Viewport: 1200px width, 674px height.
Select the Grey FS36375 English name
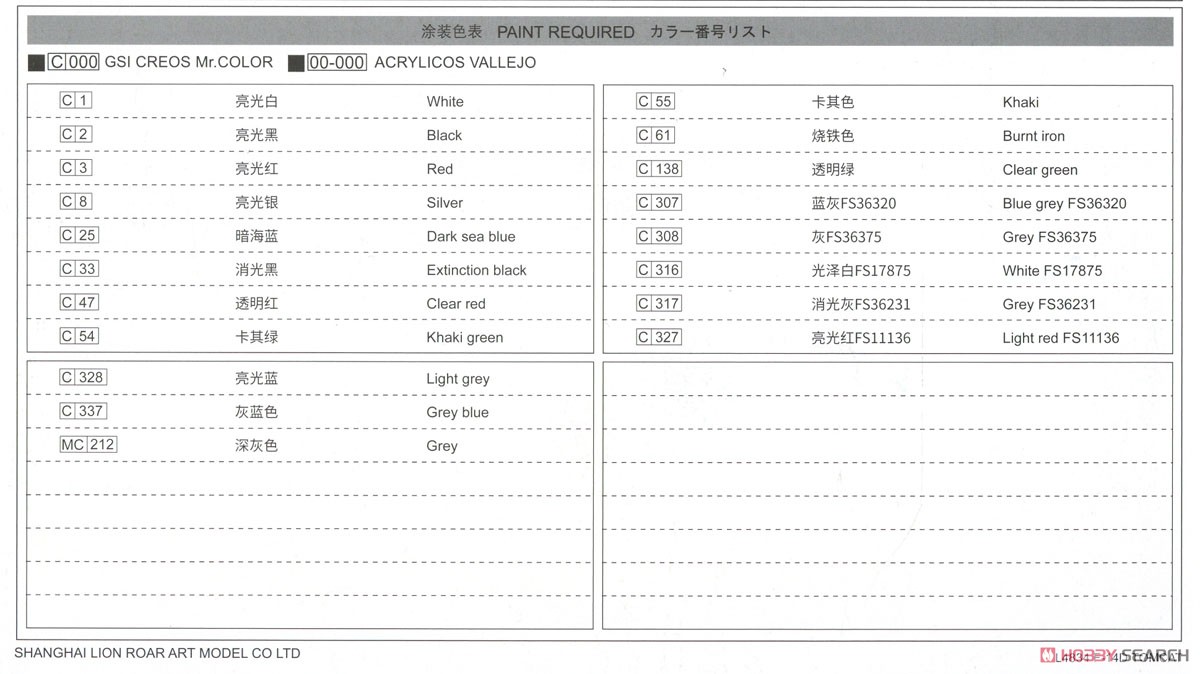[x=1050, y=237]
